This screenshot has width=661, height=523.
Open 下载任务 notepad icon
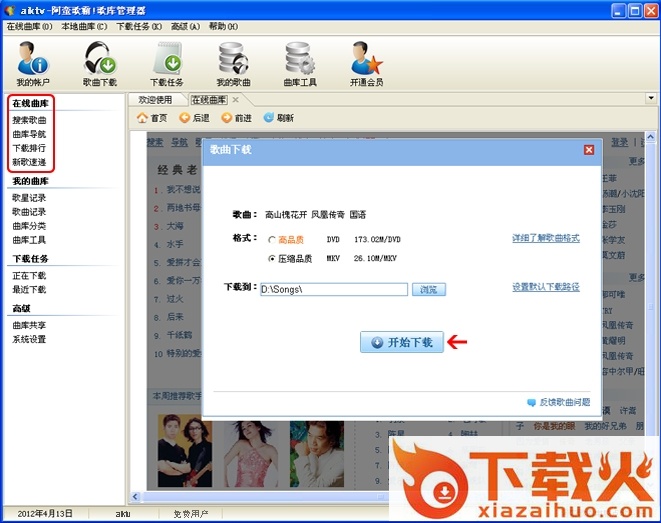tap(167, 59)
